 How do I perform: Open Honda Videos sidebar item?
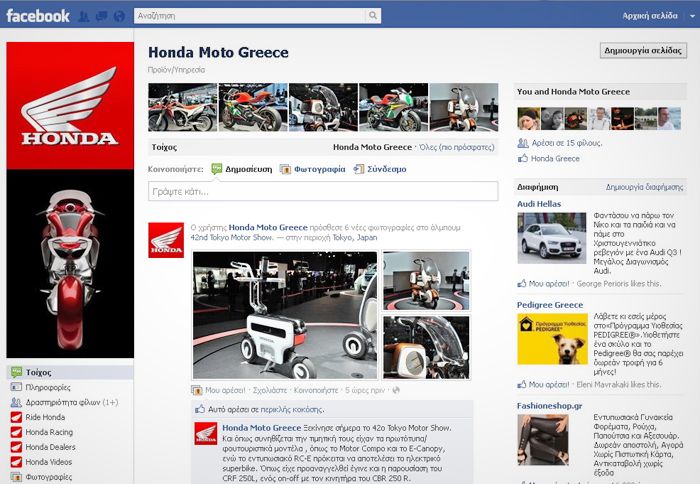click(49, 462)
